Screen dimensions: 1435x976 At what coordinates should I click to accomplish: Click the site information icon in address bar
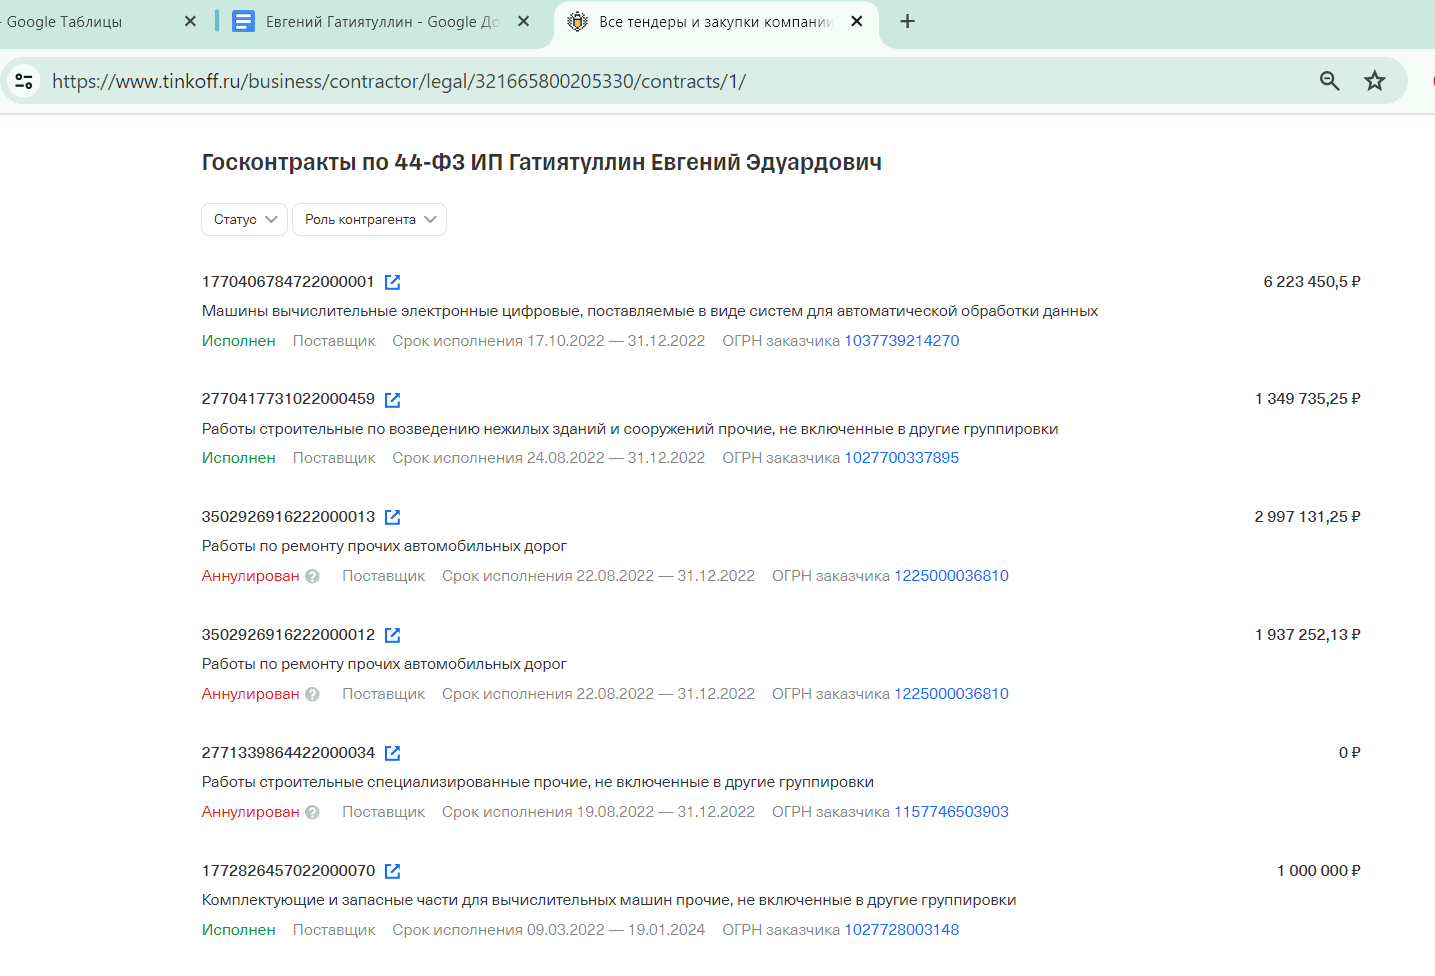[24, 81]
